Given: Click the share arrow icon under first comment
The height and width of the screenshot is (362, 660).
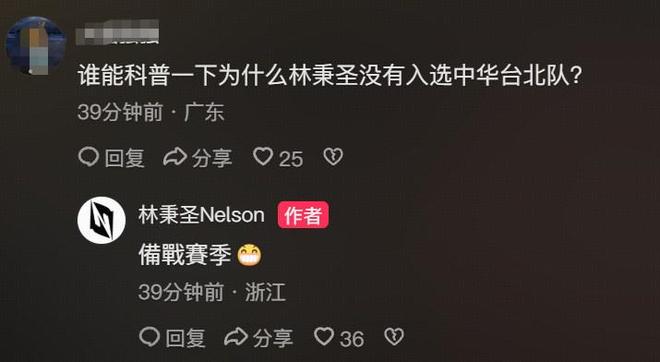Looking at the screenshot, I should (175, 157).
